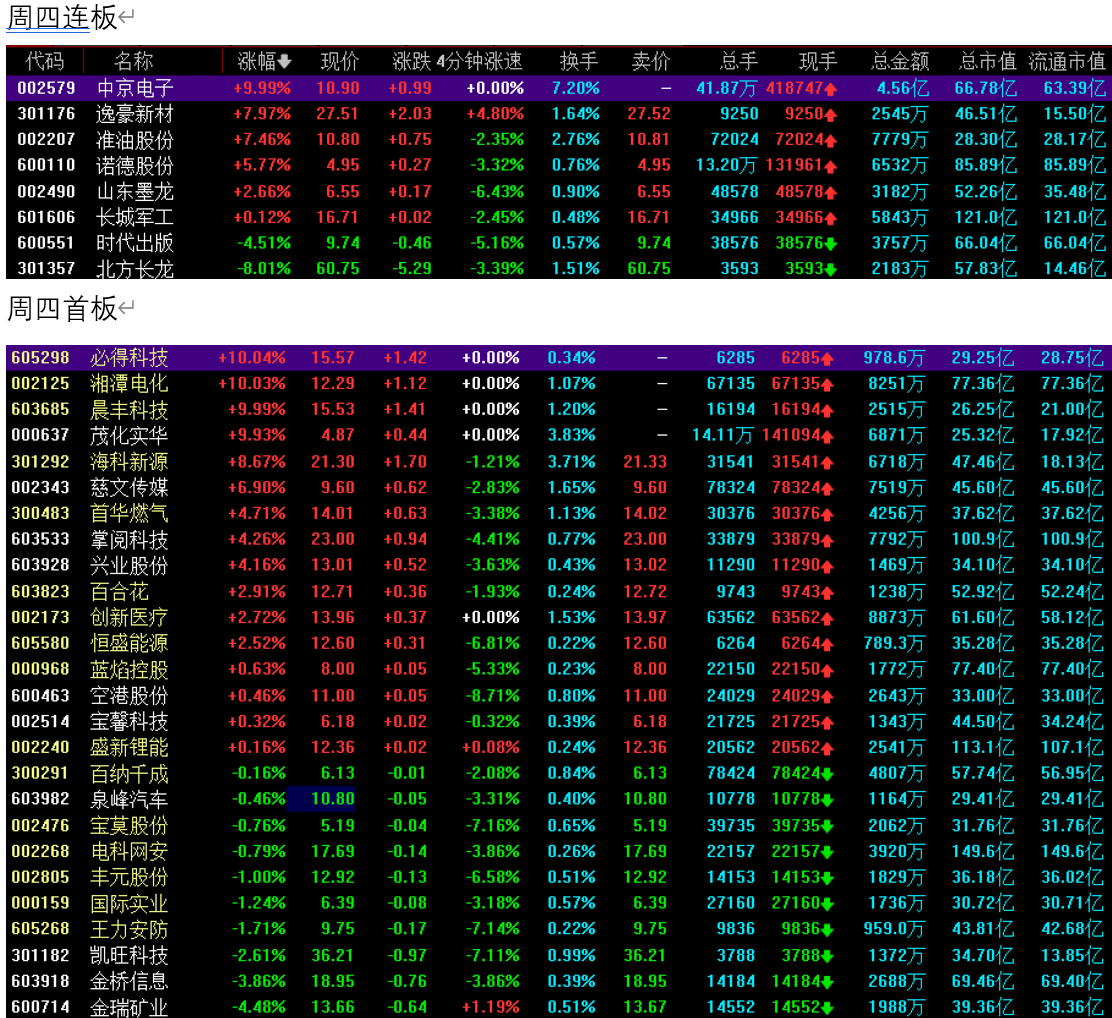
Task: Click the 总手 column header
Action: tap(738, 62)
